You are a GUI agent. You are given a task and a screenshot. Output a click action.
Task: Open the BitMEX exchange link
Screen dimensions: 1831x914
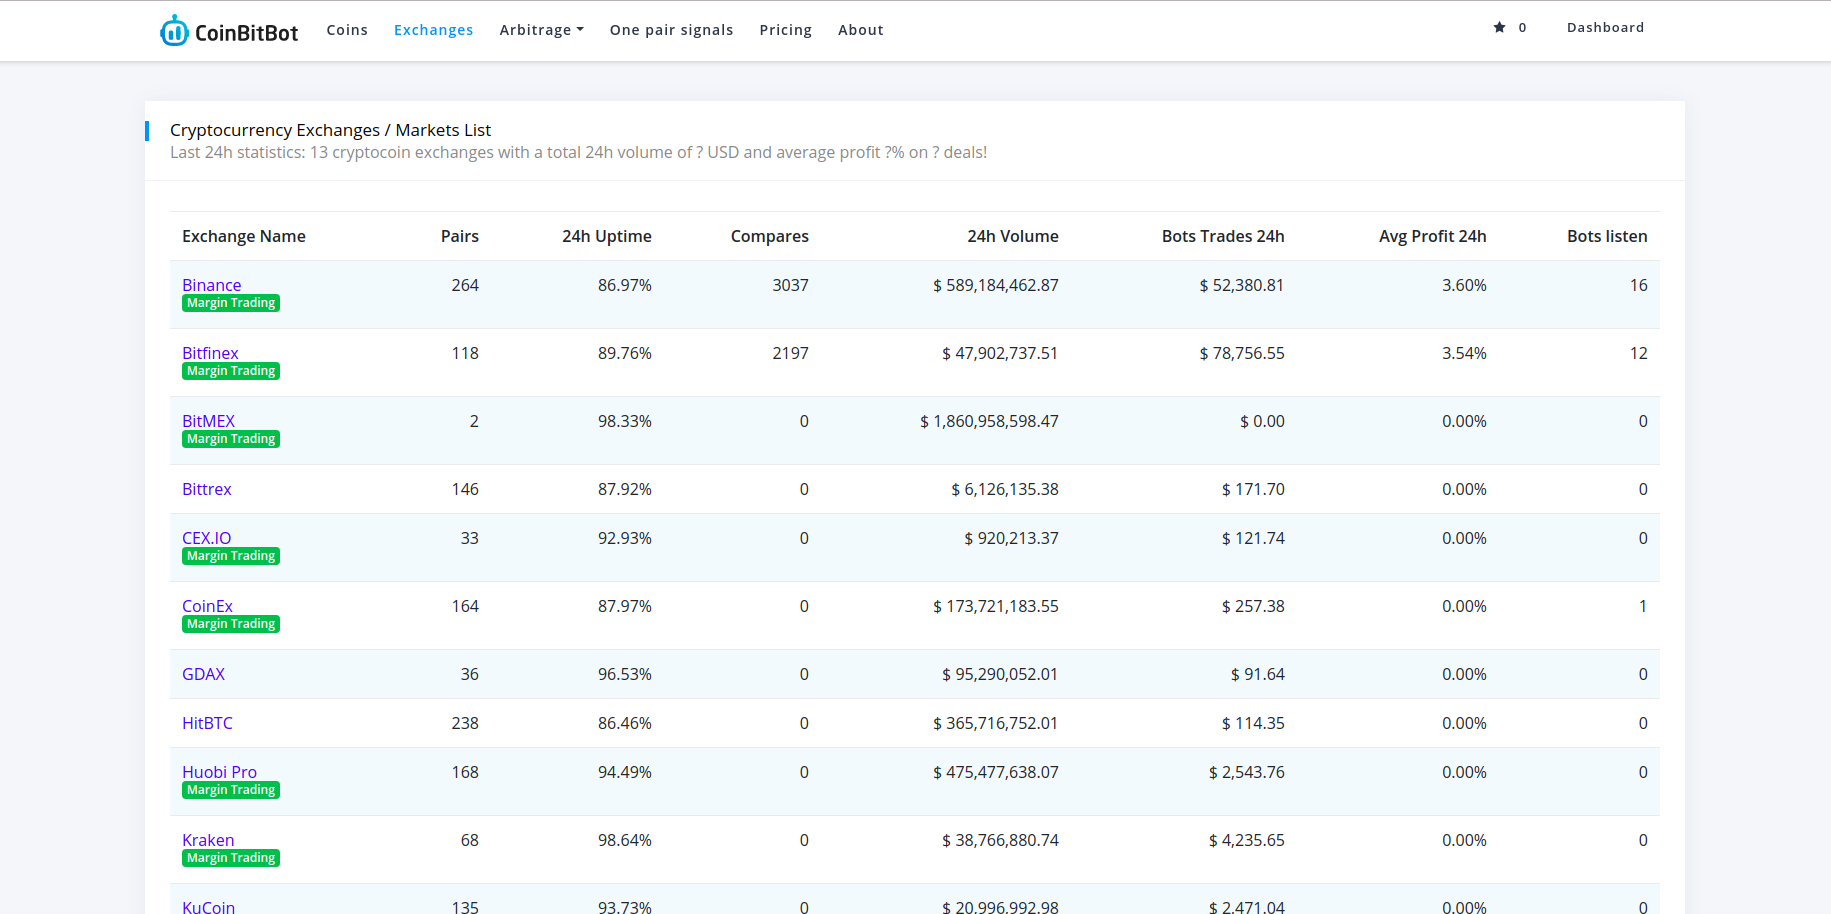coord(208,421)
